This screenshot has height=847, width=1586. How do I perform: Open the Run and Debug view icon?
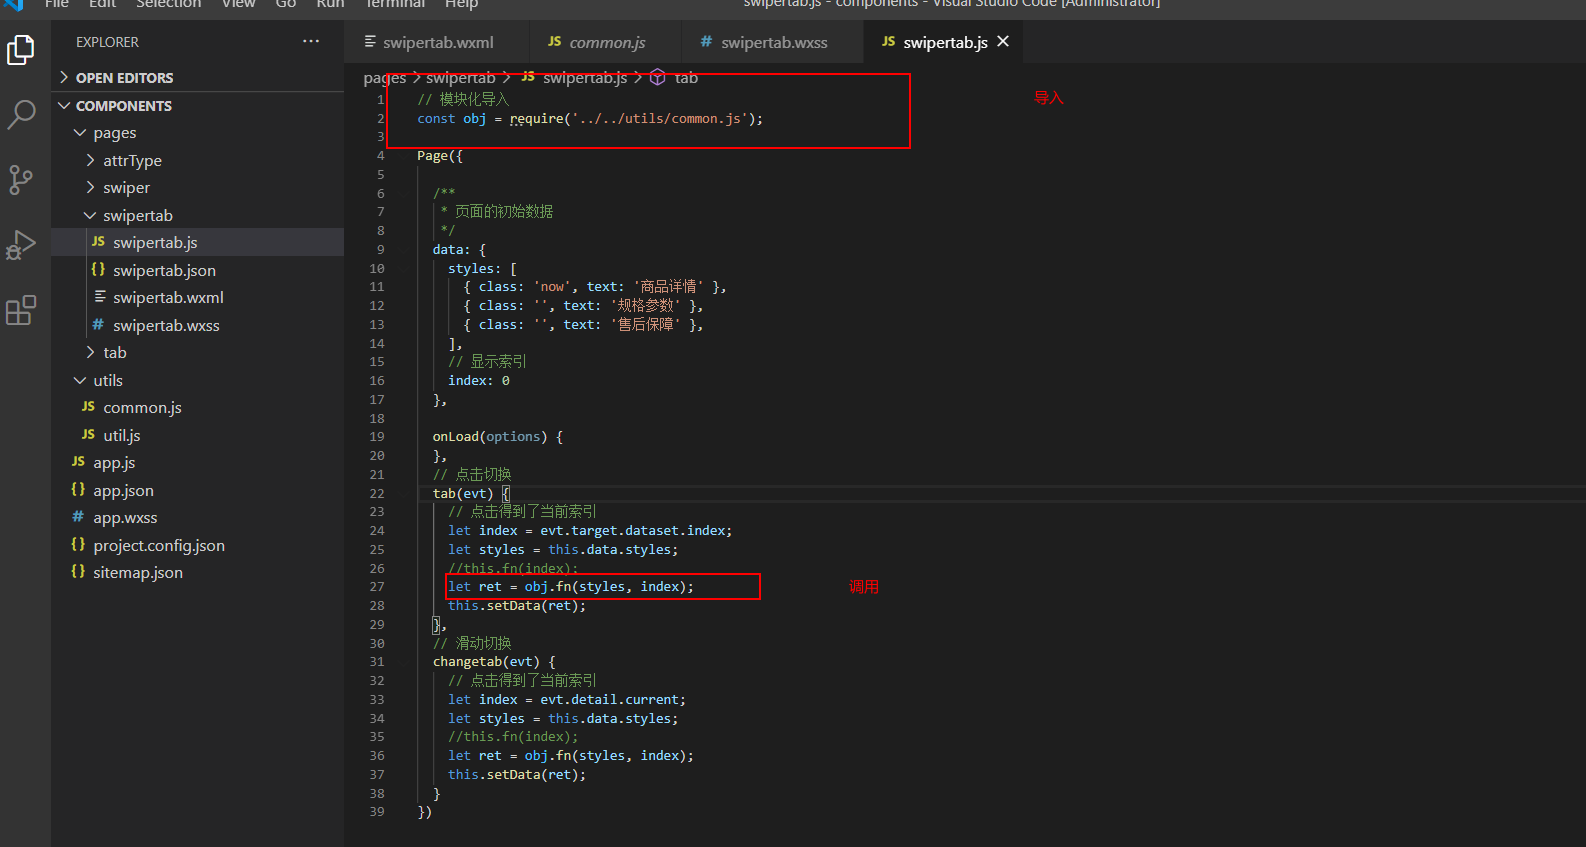click(x=21, y=245)
